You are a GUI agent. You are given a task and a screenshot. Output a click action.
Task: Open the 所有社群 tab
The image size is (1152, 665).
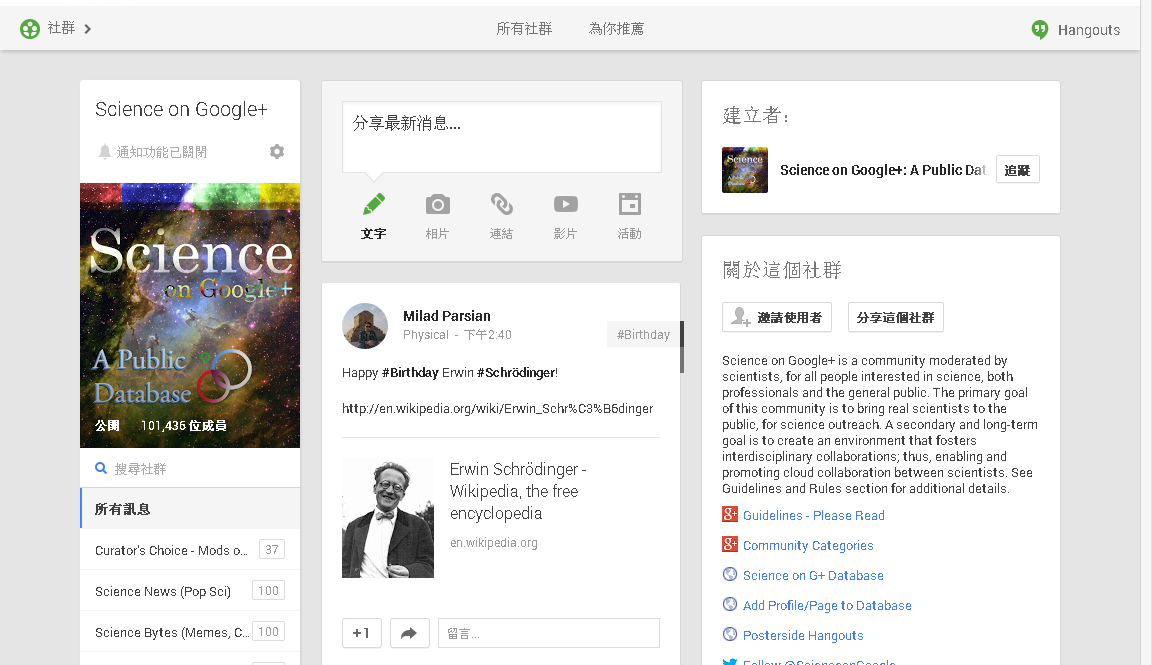tap(524, 29)
